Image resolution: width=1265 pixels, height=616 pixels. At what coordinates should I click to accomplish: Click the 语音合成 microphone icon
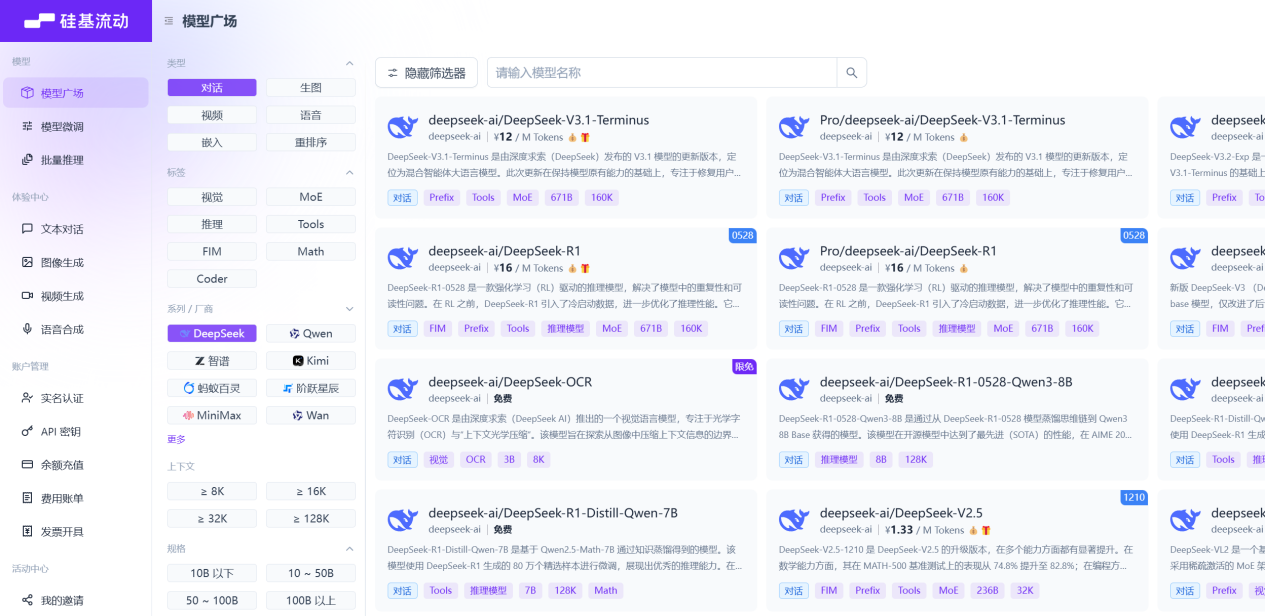28,329
